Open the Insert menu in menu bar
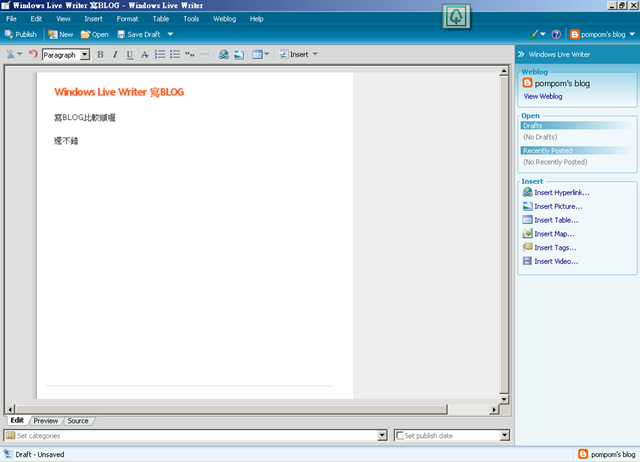Viewport: 640px width, 462px height. [x=93, y=19]
